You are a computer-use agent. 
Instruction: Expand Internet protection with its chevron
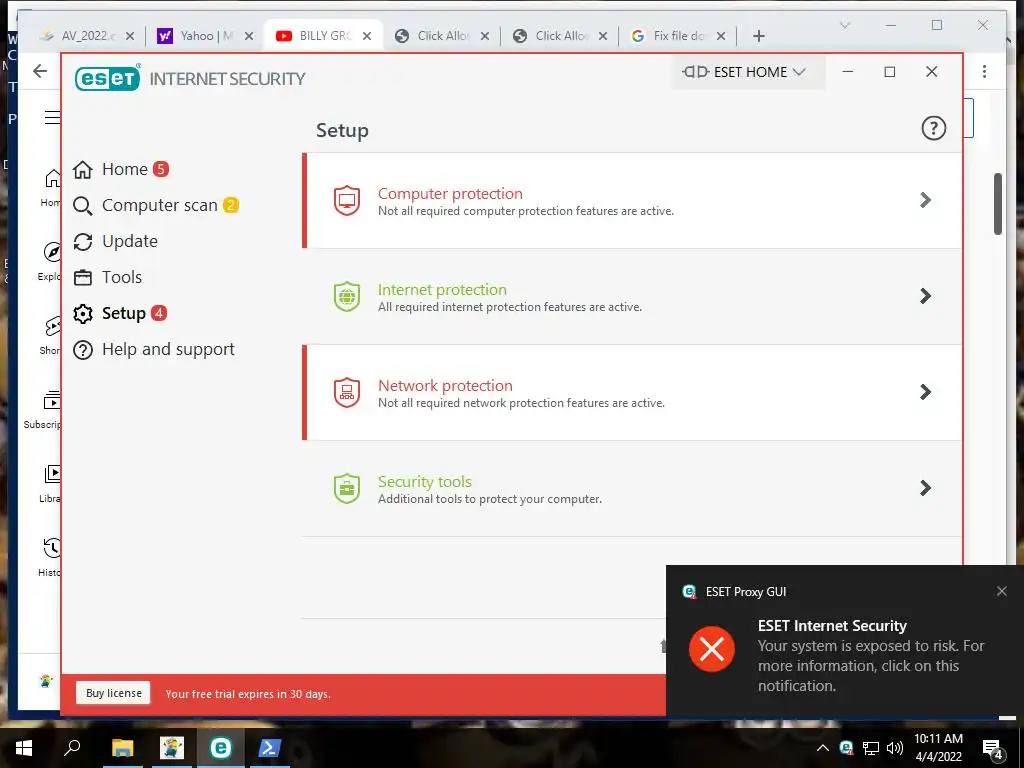point(925,296)
